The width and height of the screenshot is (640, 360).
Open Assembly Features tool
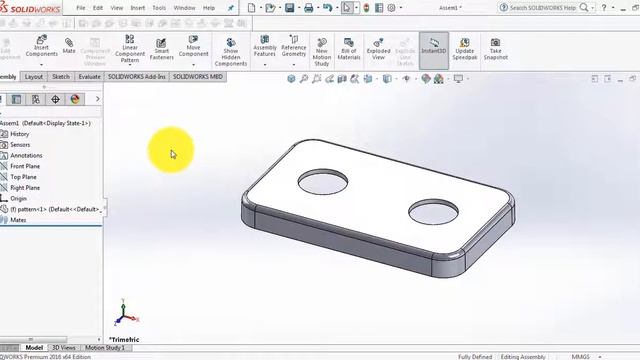tap(264, 46)
